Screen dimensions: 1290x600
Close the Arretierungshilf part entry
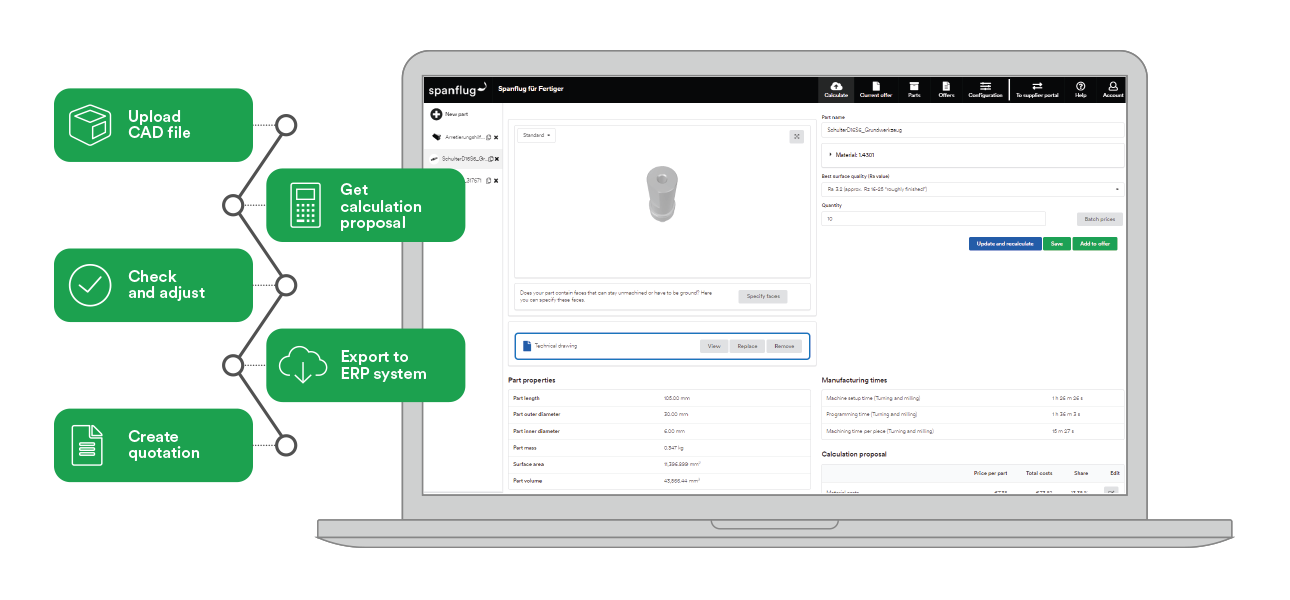495,137
